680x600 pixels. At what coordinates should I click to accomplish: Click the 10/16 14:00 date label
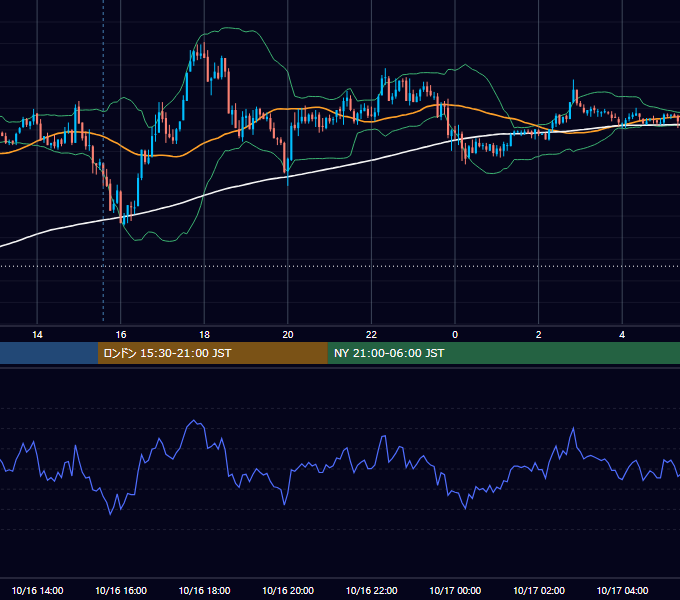tap(37, 590)
